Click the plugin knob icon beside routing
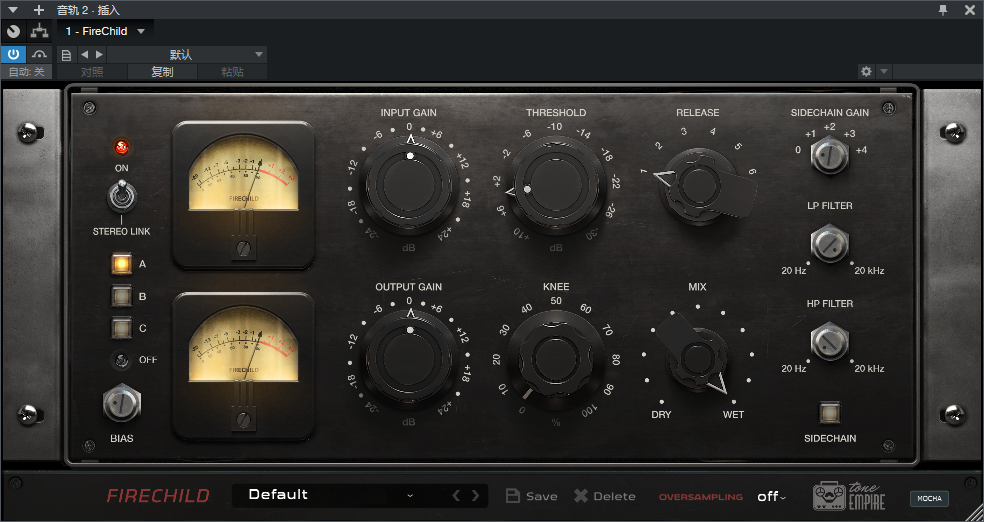Viewport: 984px width, 522px height. point(13,31)
